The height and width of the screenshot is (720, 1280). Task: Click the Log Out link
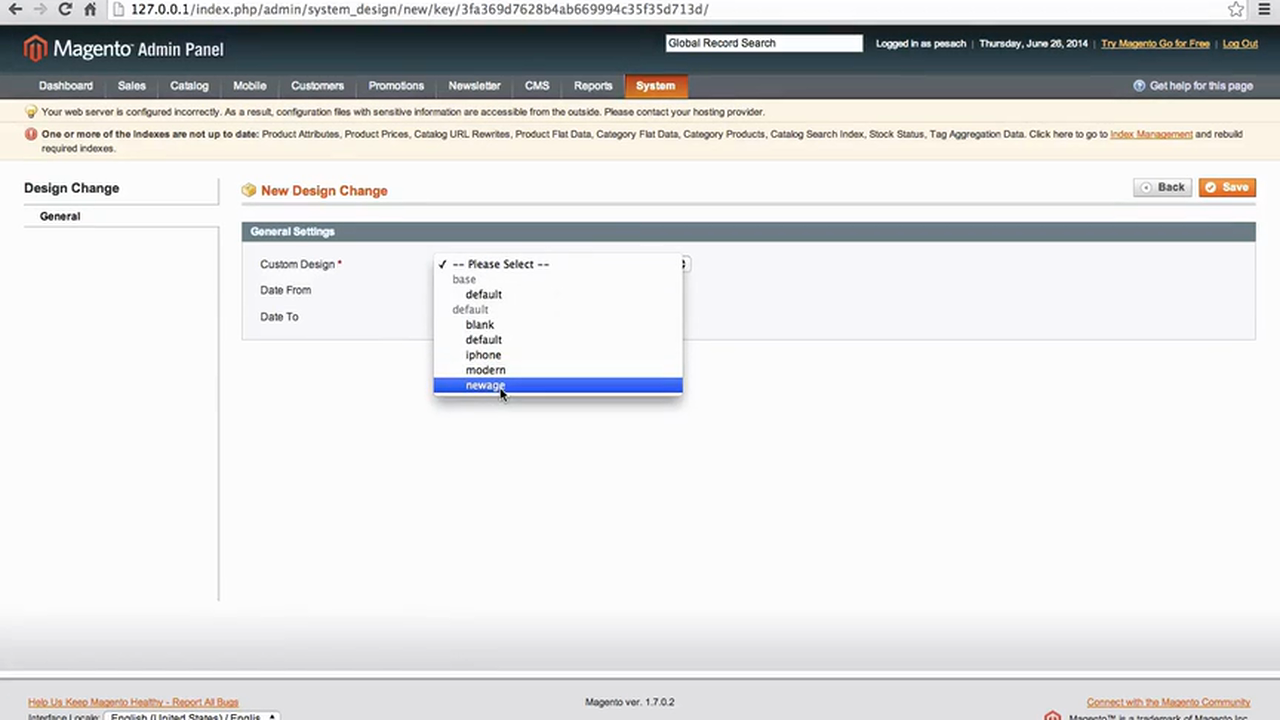point(1240,43)
